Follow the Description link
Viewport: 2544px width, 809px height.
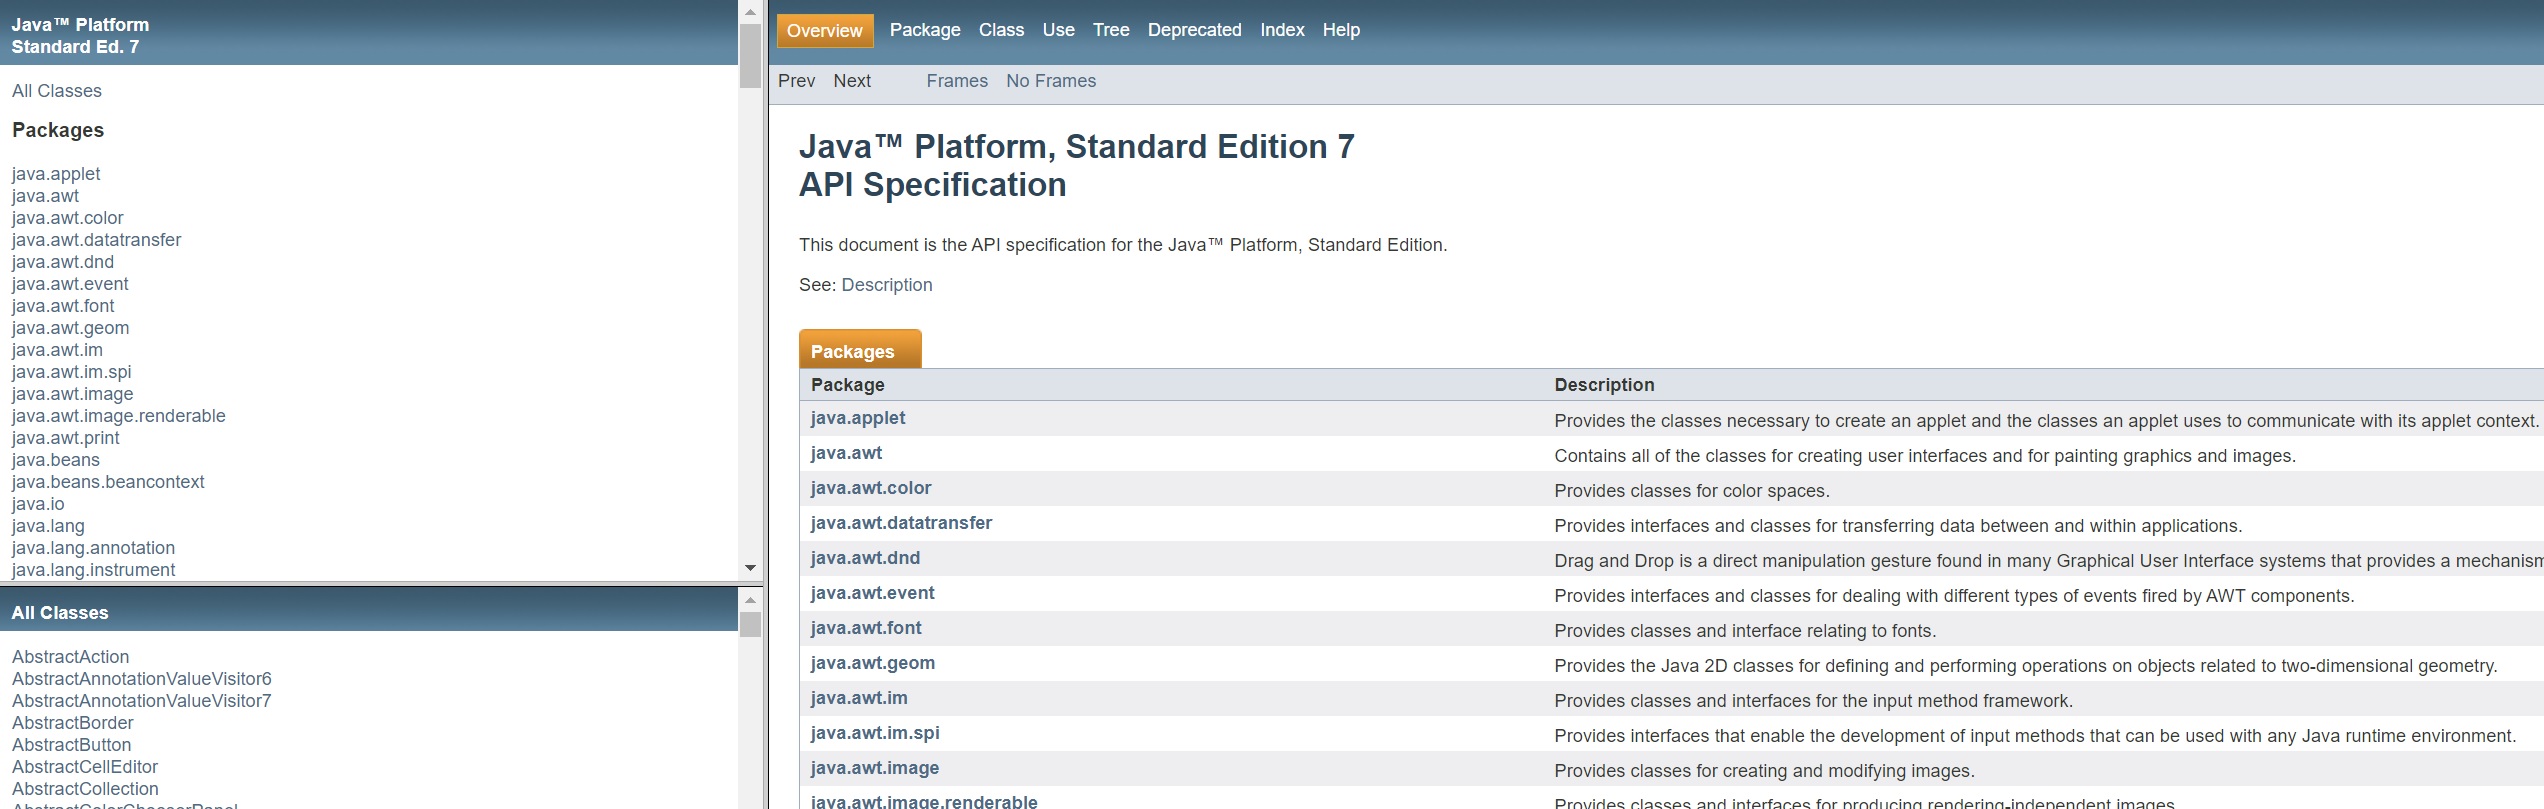click(886, 285)
